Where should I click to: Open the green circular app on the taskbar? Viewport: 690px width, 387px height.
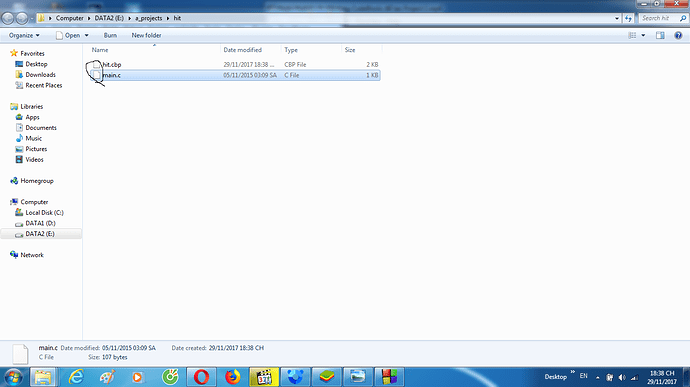[170, 377]
